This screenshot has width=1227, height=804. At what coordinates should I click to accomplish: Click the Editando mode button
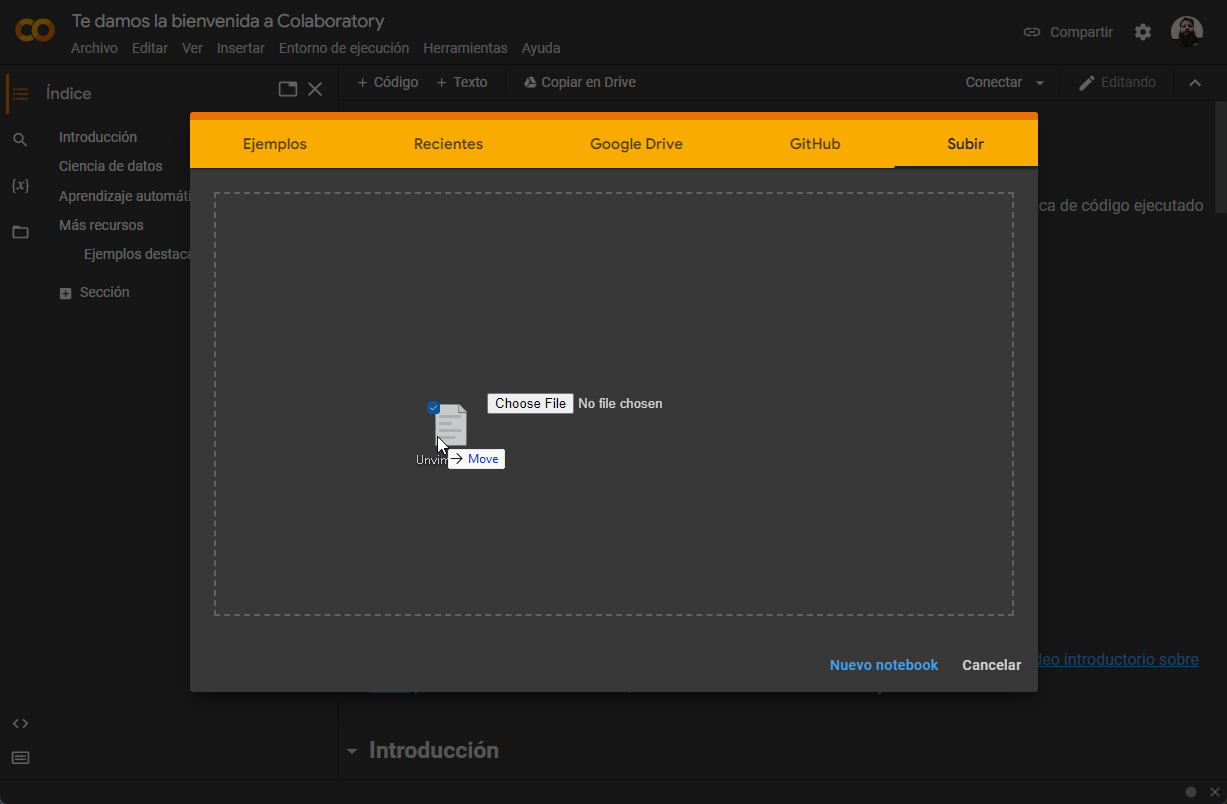(1117, 82)
